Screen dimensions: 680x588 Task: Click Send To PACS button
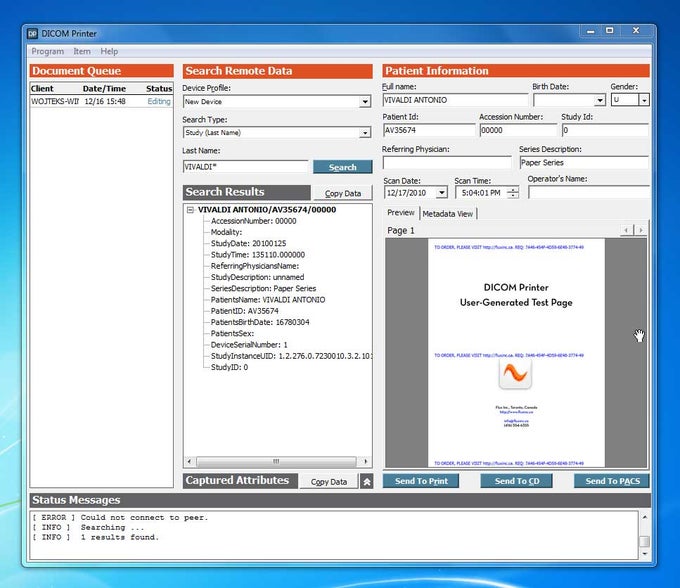(x=611, y=481)
